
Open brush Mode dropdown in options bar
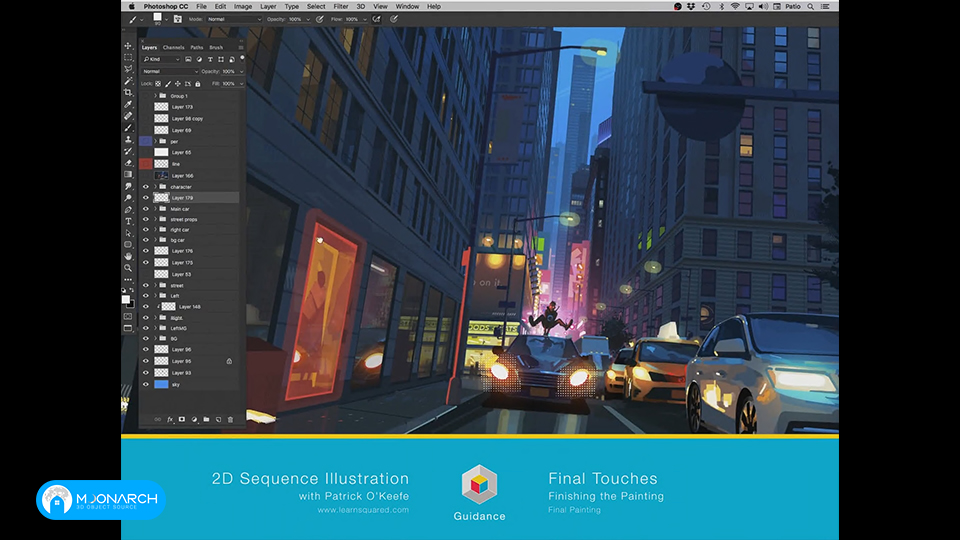click(234, 19)
